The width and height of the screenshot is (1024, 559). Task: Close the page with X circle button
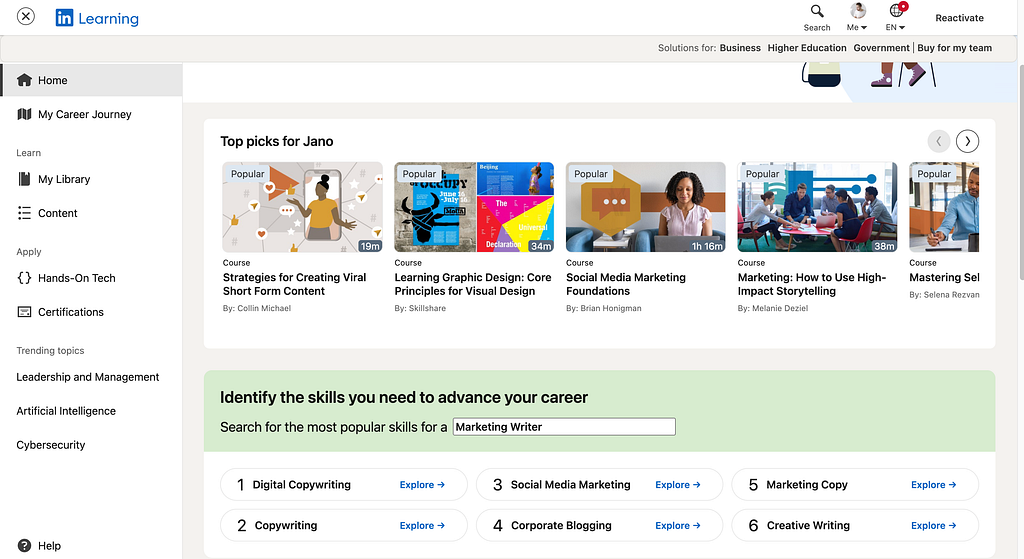25,16
